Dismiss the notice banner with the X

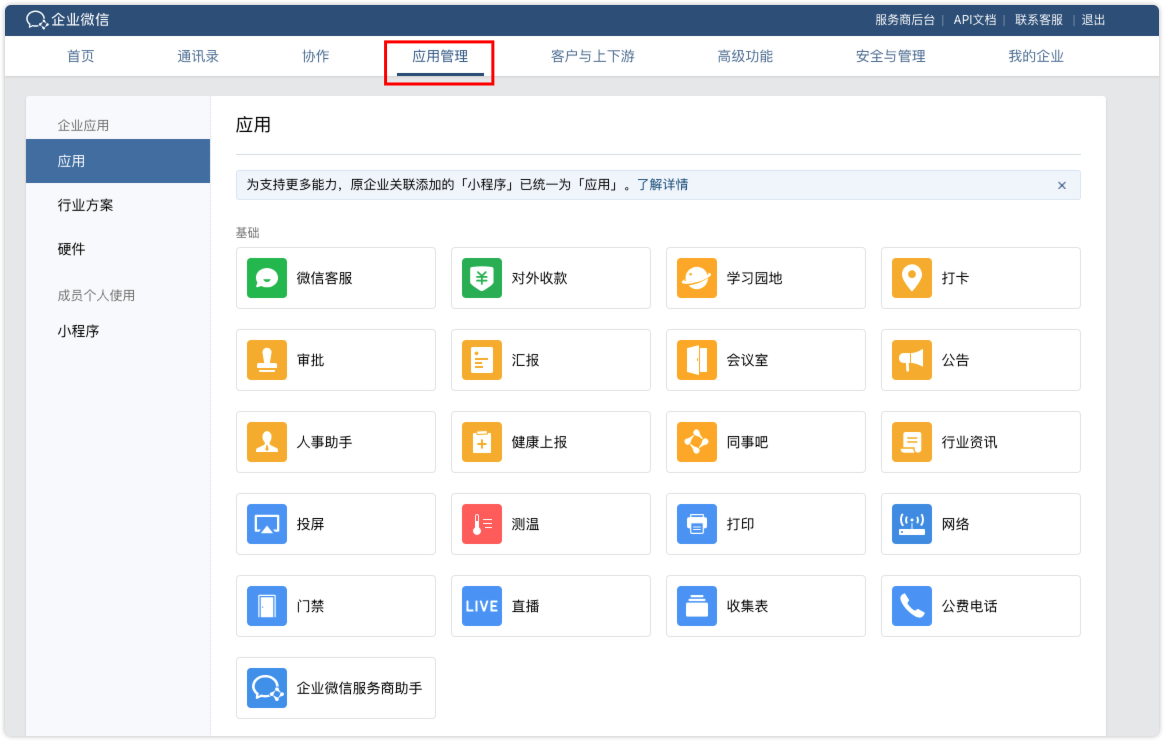click(x=1062, y=186)
